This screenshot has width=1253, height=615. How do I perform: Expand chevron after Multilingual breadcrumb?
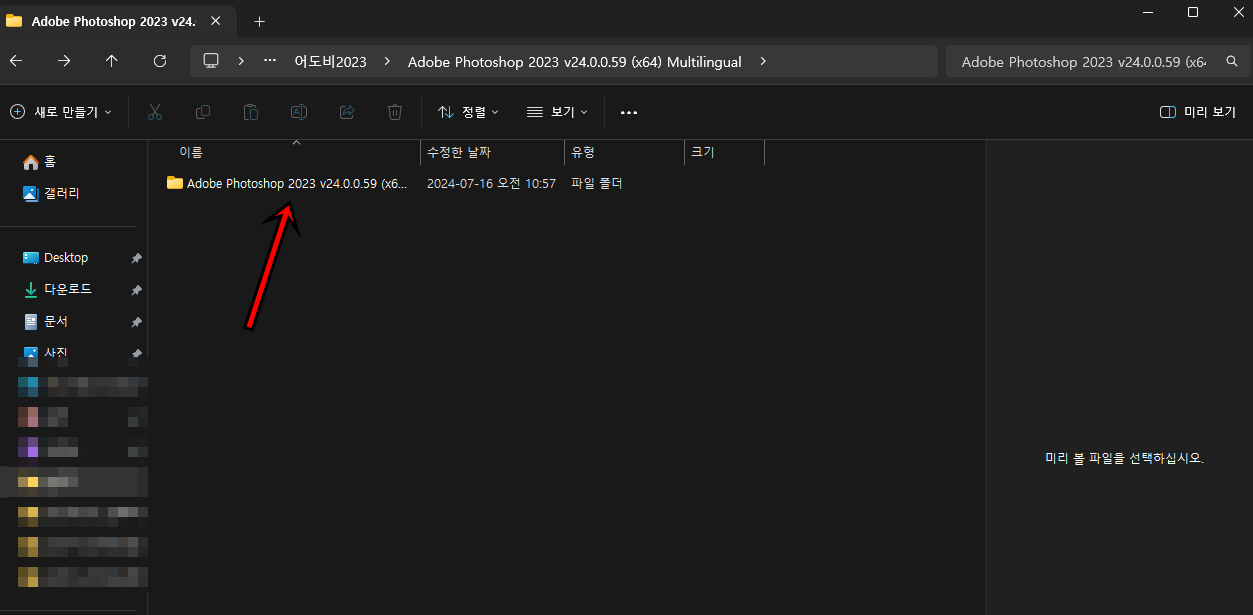[x=763, y=61]
